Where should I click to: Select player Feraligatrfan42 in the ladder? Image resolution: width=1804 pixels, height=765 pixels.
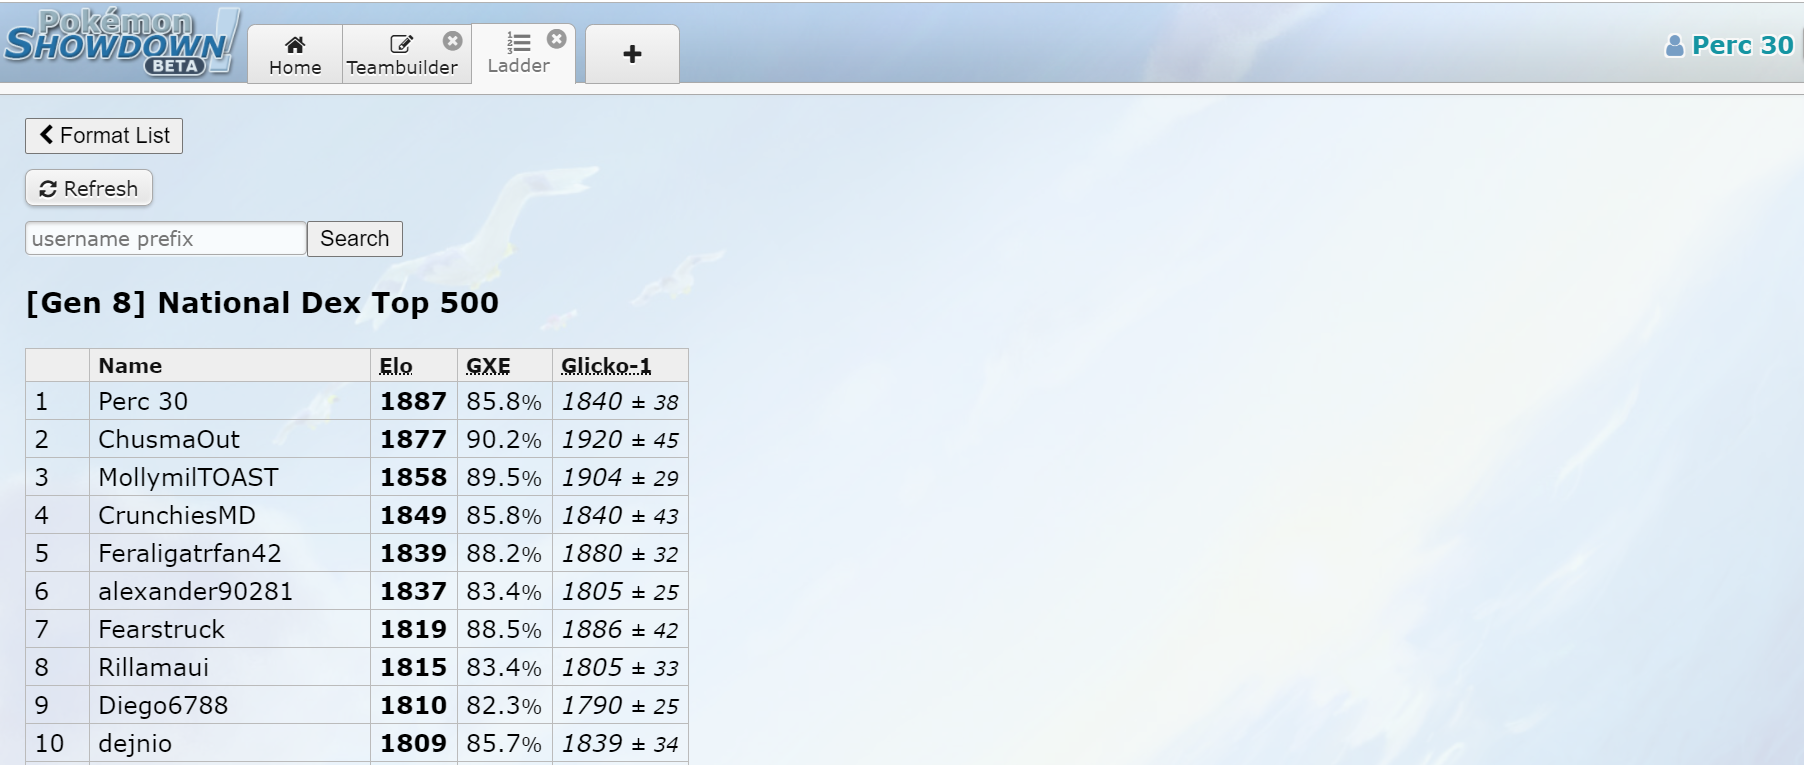pyautogui.click(x=190, y=554)
